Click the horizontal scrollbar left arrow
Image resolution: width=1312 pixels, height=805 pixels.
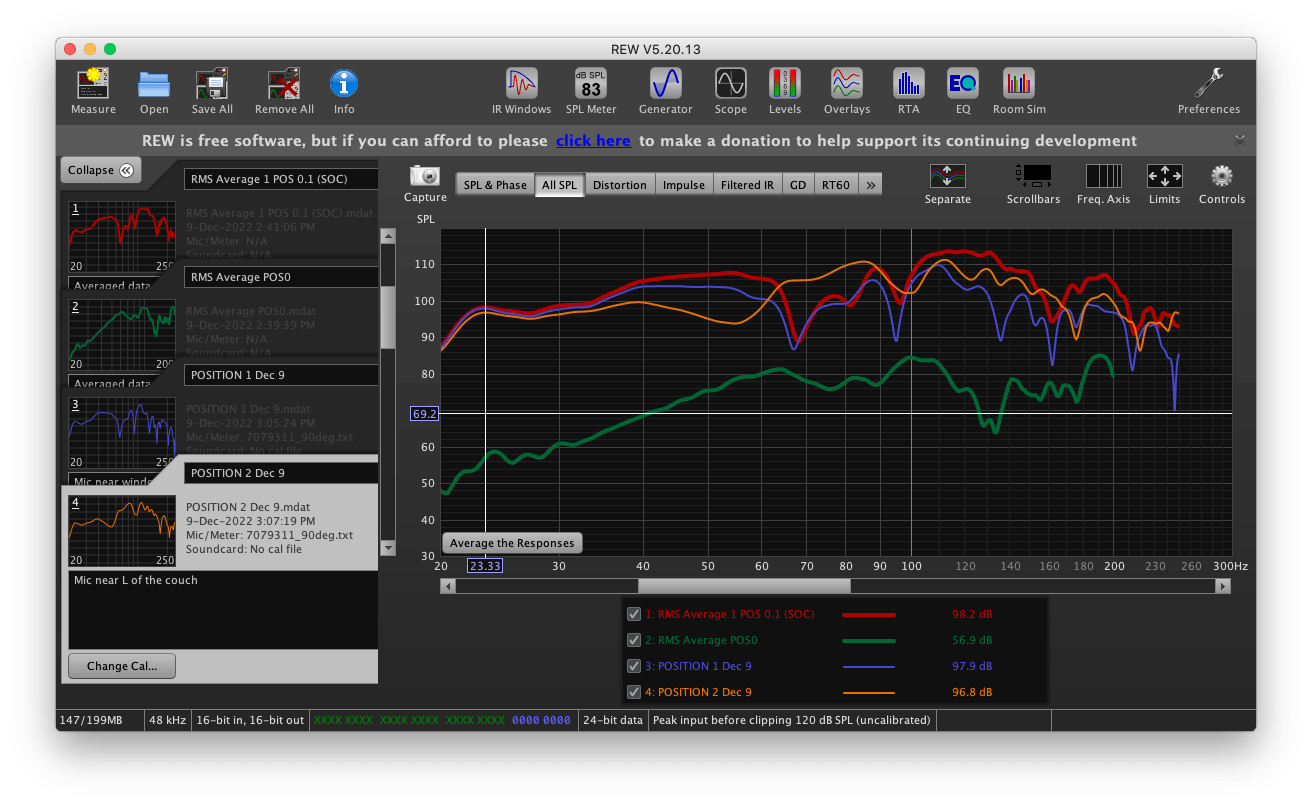click(x=448, y=586)
